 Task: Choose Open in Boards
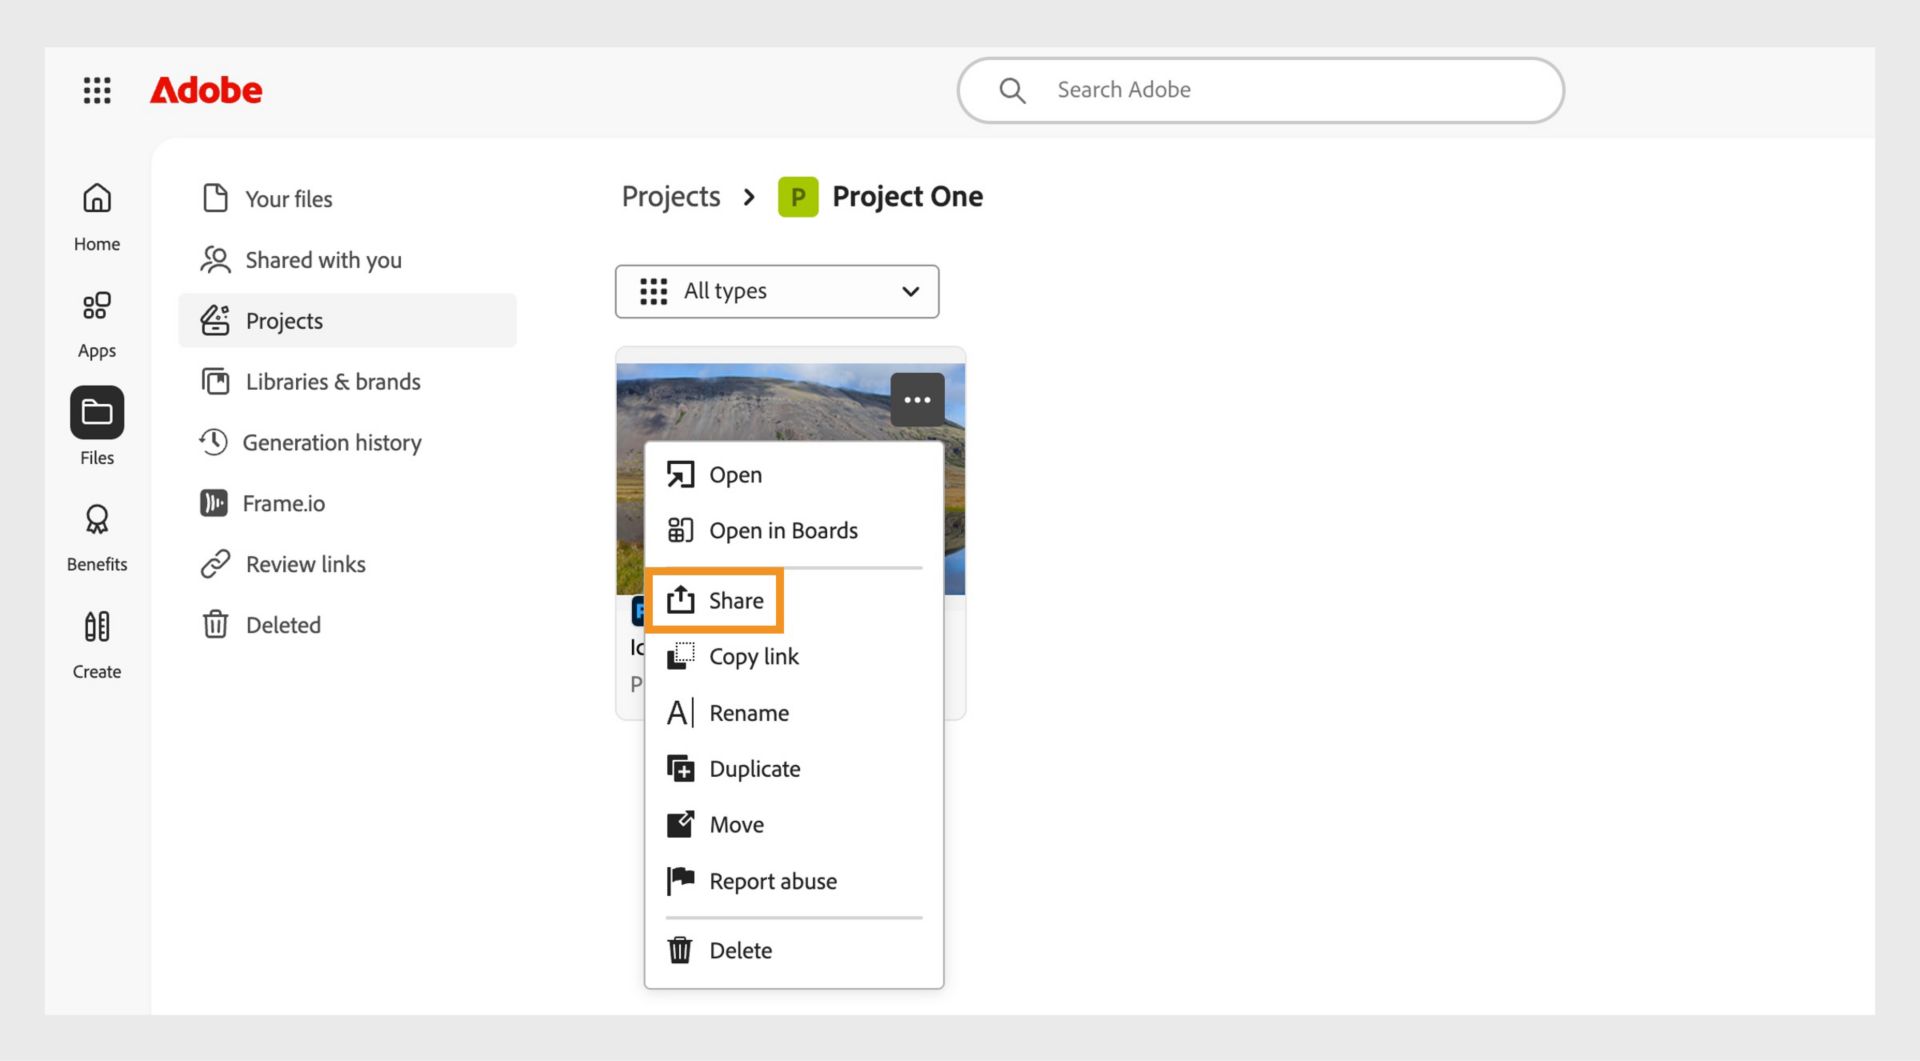tap(794, 531)
